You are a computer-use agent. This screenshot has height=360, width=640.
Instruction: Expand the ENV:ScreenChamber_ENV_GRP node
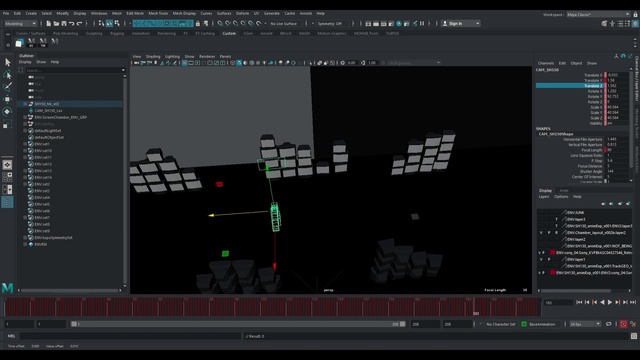25,117
